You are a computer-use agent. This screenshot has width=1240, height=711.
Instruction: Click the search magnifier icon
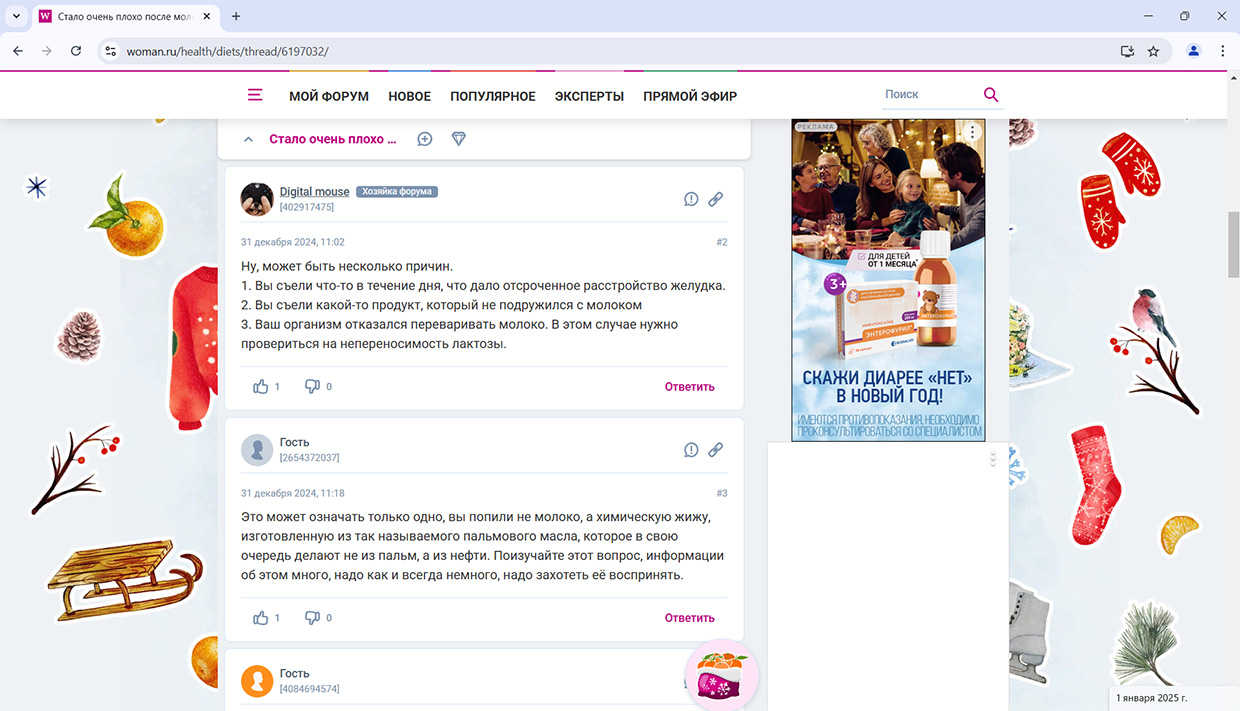coord(990,95)
